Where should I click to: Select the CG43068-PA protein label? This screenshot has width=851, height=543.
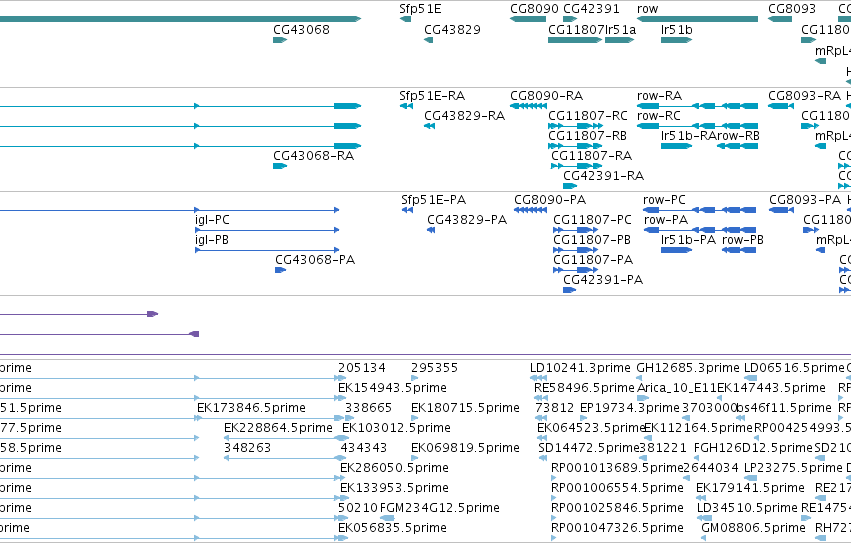tap(315, 261)
